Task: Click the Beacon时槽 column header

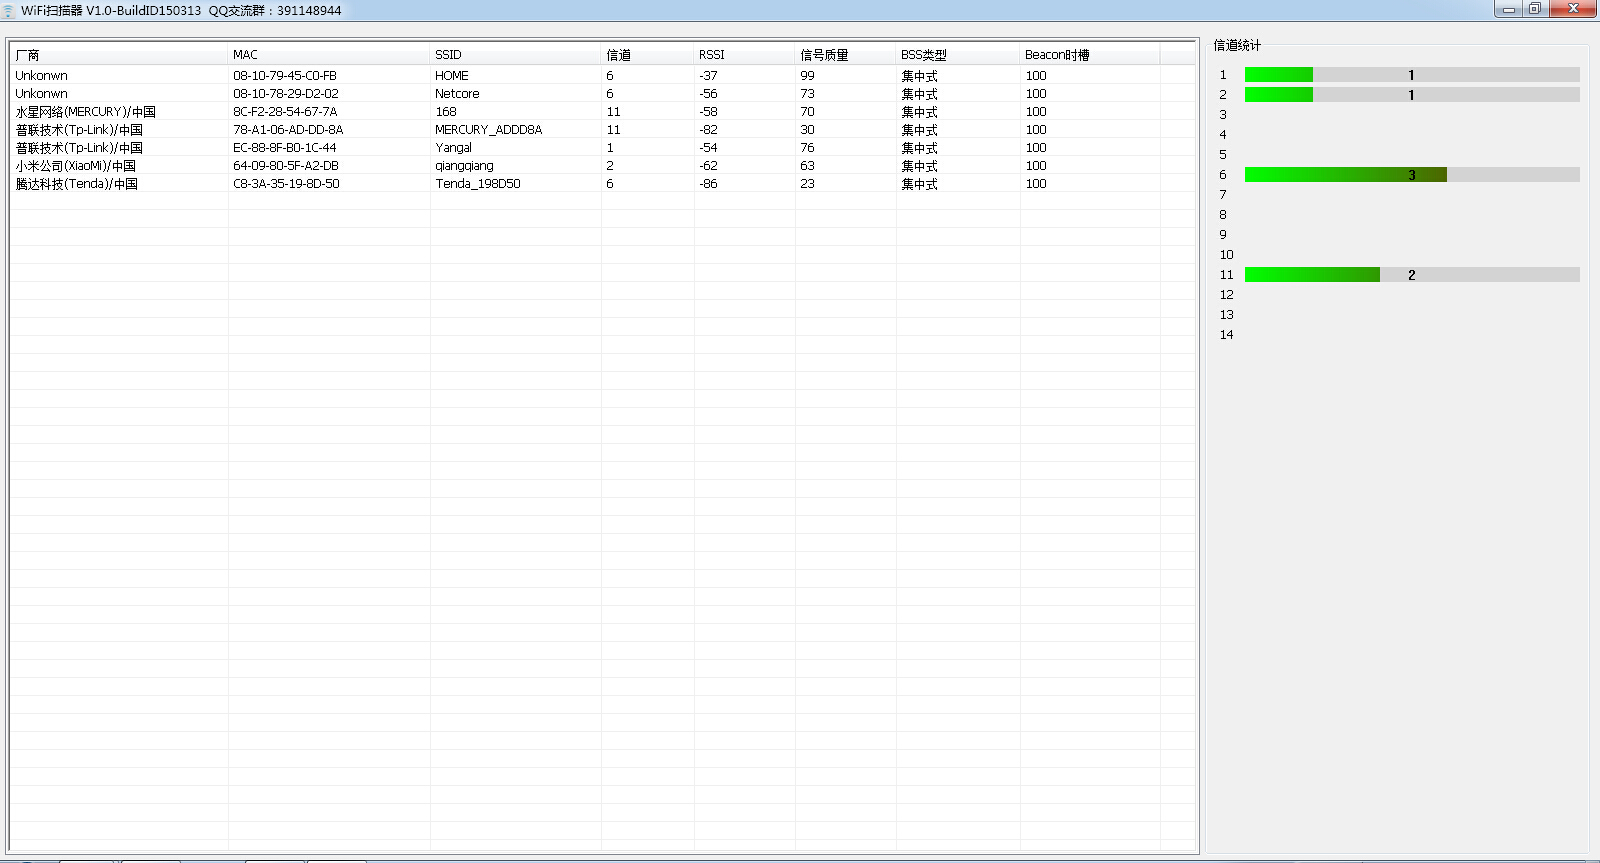Action: (1088, 55)
